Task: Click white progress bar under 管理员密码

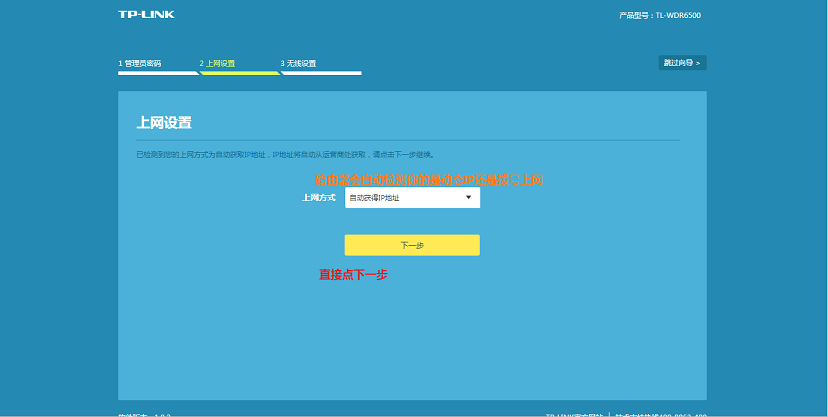Action: click(158, 72)
